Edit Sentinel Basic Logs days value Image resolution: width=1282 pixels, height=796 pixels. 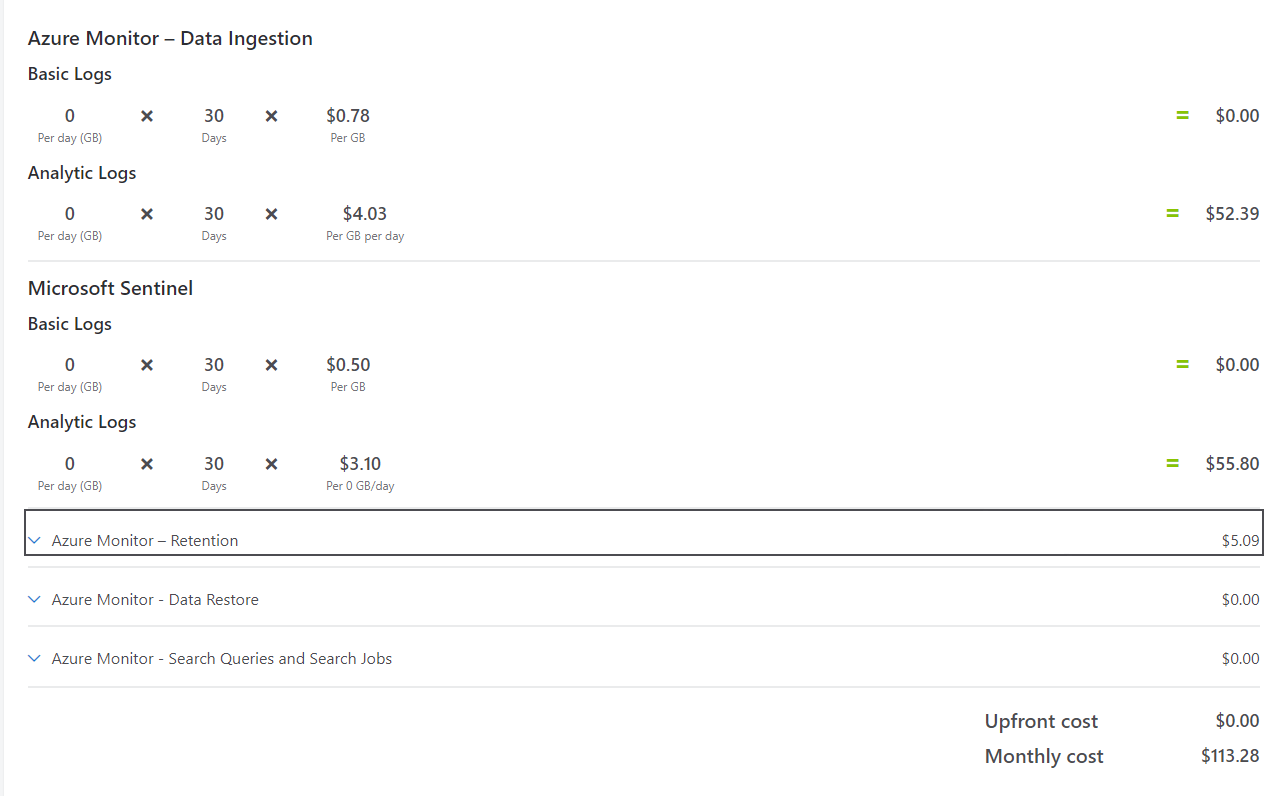pyautogui.click(x=214, y=365)
